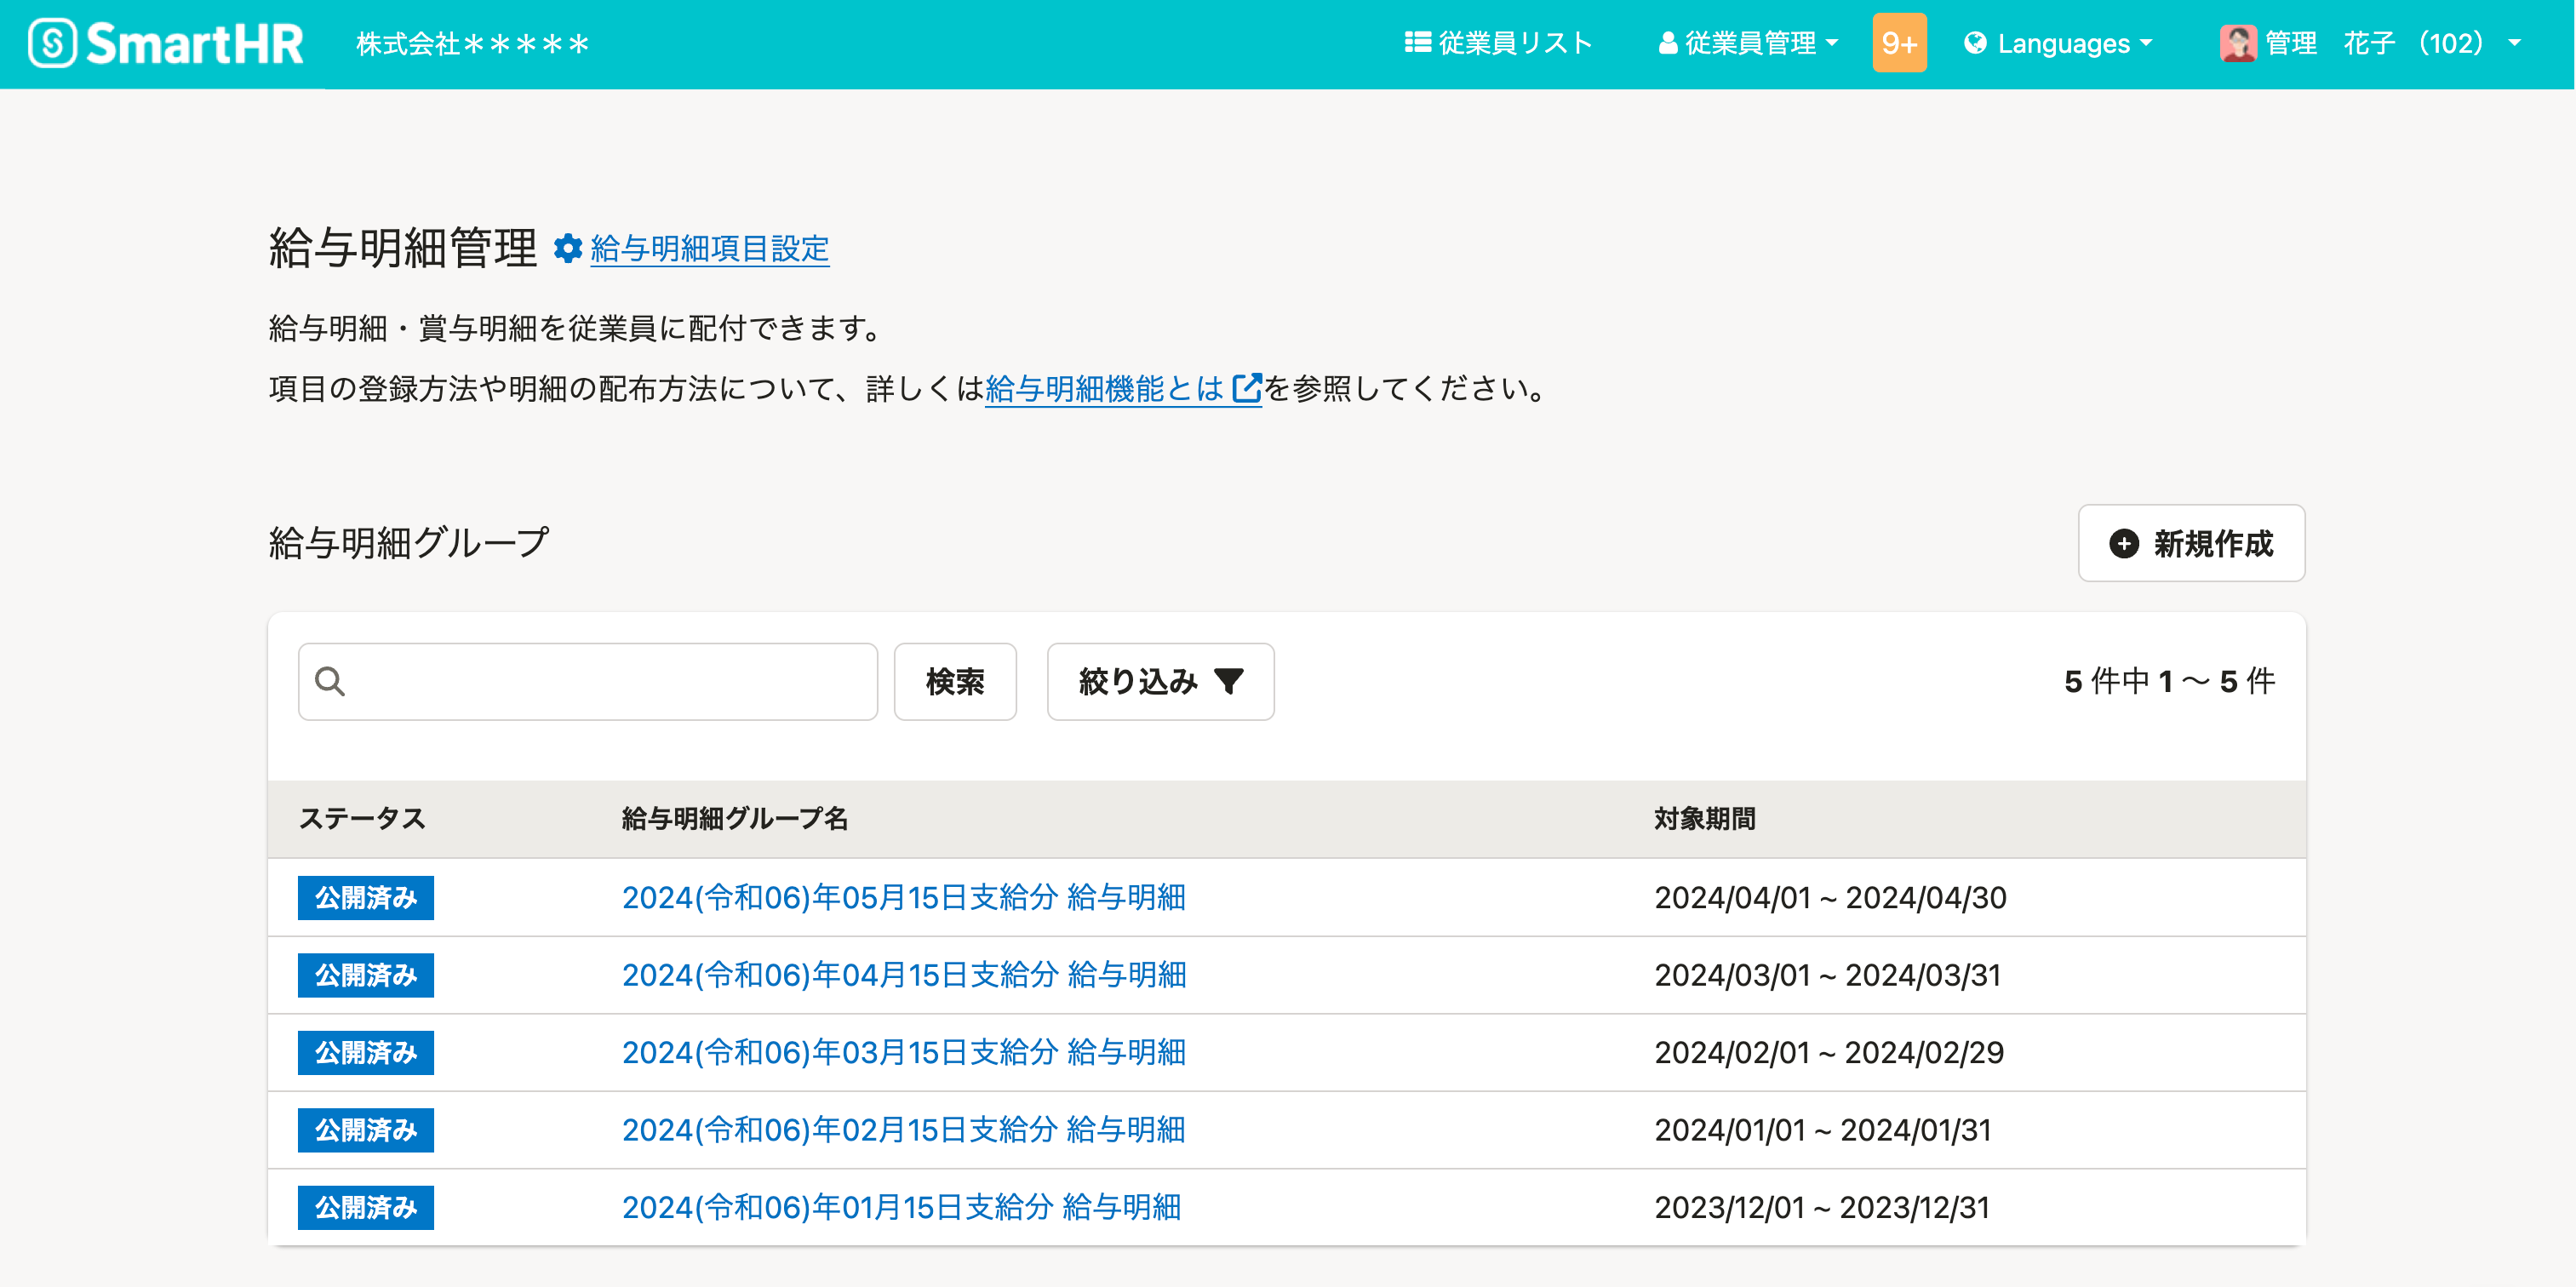Click the magnifier icon in search field
Screen dimensions: 2576x1287
point(330,682)
